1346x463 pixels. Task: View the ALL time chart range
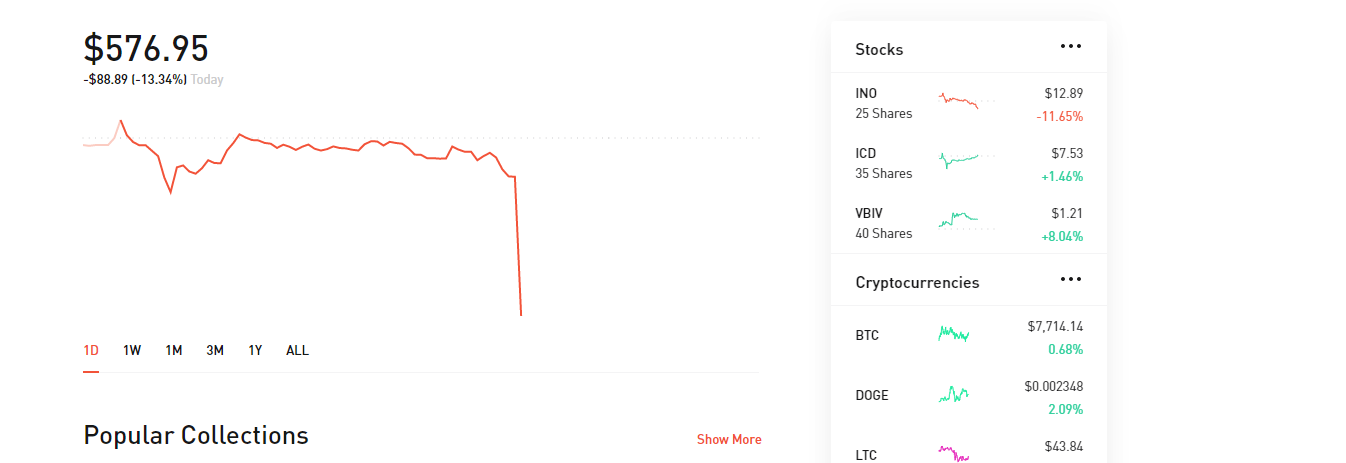pos(297,350)
